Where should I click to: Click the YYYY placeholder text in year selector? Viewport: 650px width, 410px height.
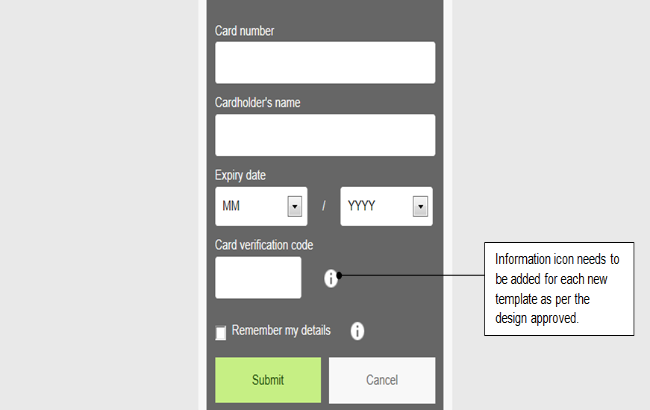coord(361,206)
